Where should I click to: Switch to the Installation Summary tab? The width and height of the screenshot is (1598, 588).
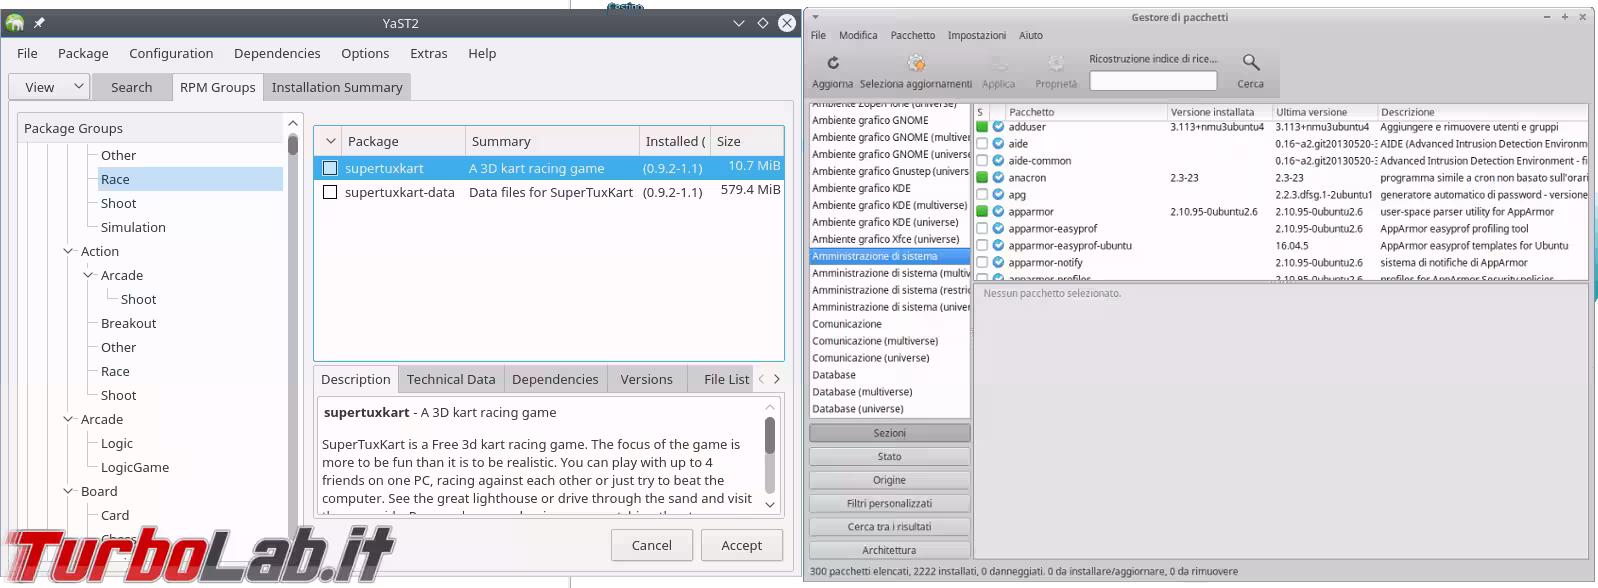tap(337, 87)
